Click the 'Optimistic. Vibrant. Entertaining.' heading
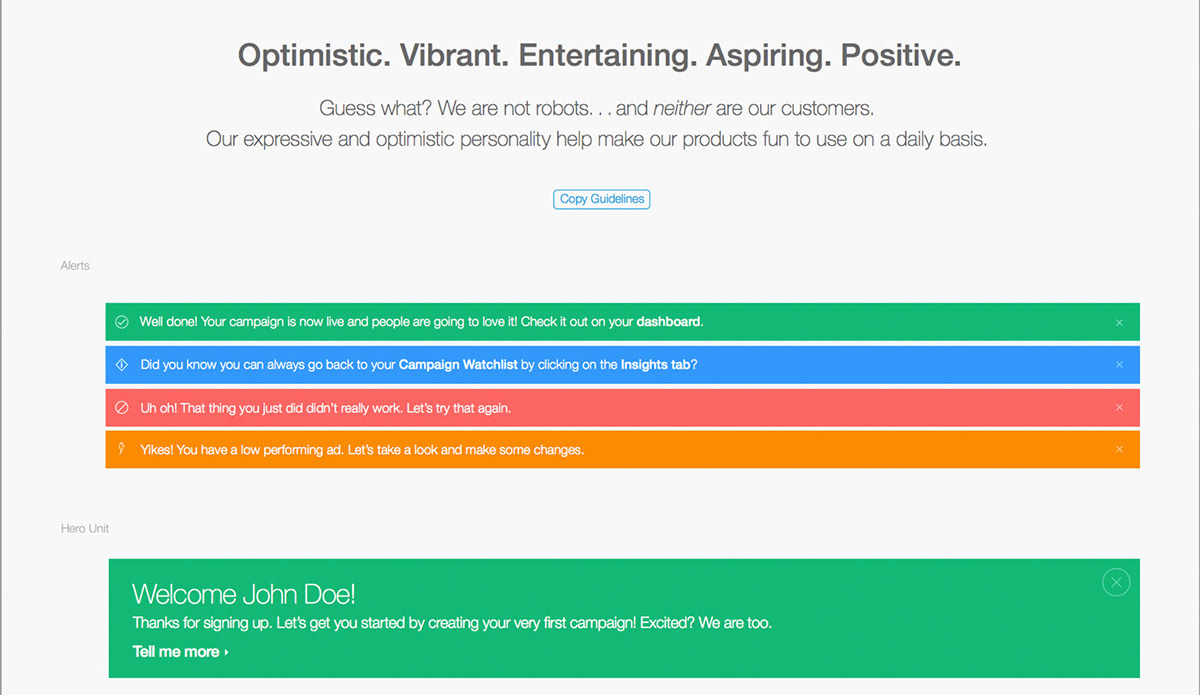Viewport: 1200px width, 695px height. 599,56
